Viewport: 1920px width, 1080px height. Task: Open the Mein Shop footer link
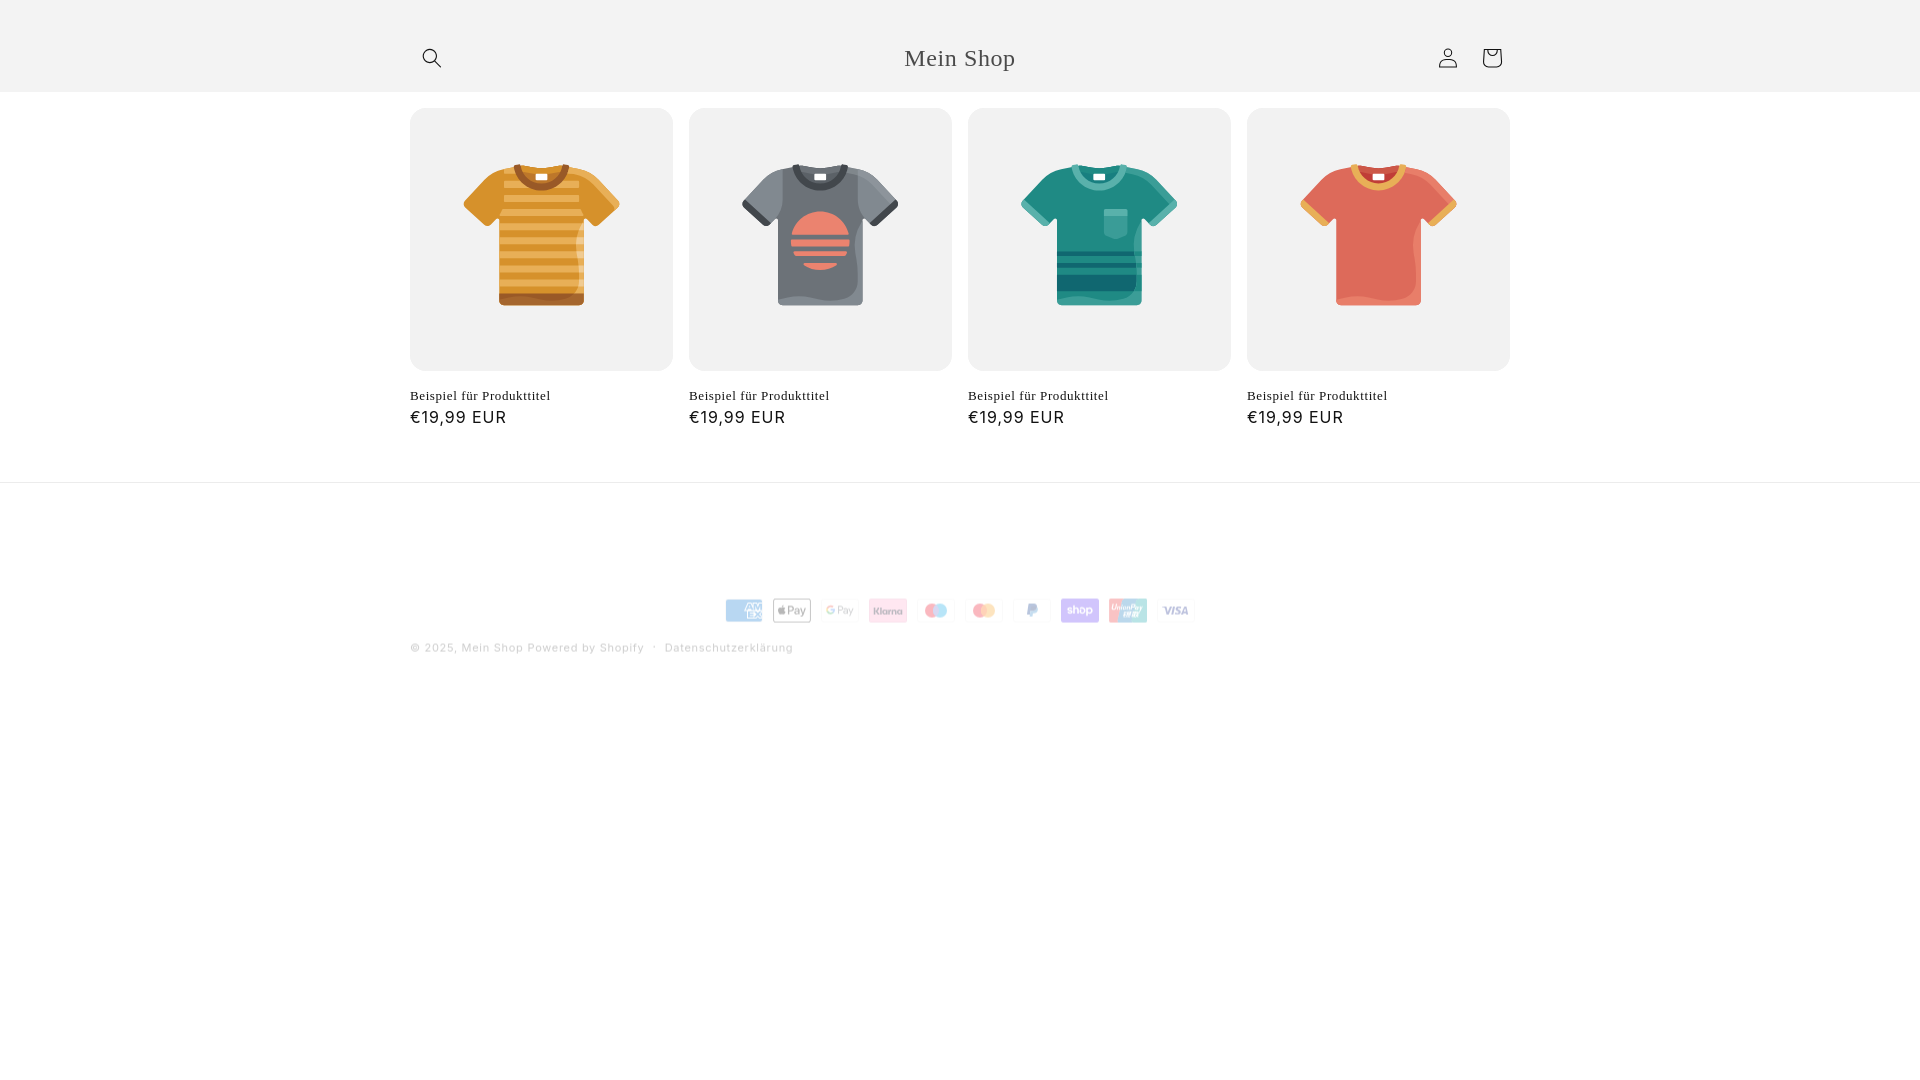tap(492, 648)
